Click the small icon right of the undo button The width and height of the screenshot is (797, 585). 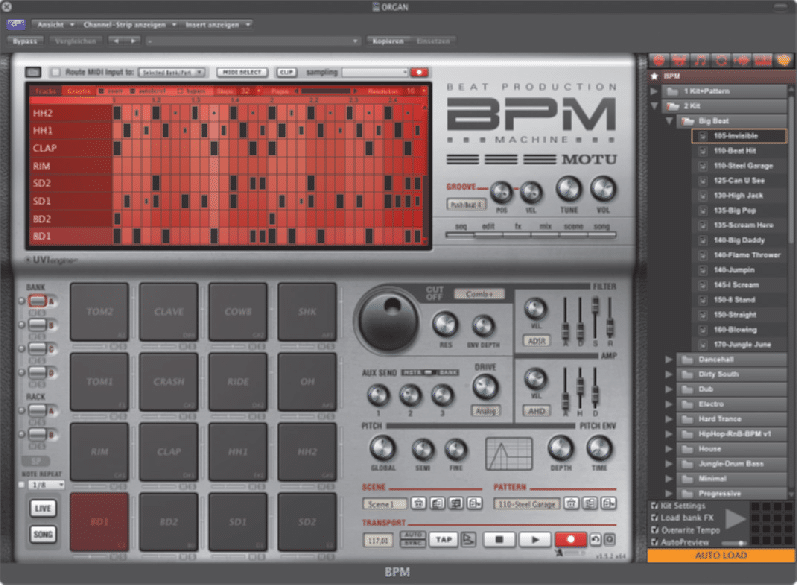[x=609, y=539]
